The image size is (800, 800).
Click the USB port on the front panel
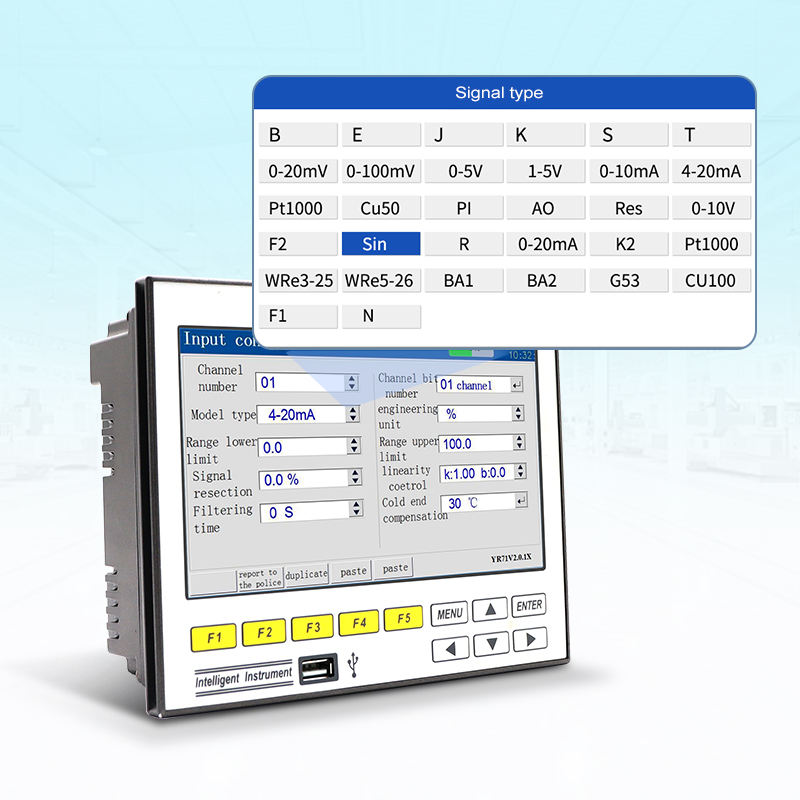click(318, 669)
